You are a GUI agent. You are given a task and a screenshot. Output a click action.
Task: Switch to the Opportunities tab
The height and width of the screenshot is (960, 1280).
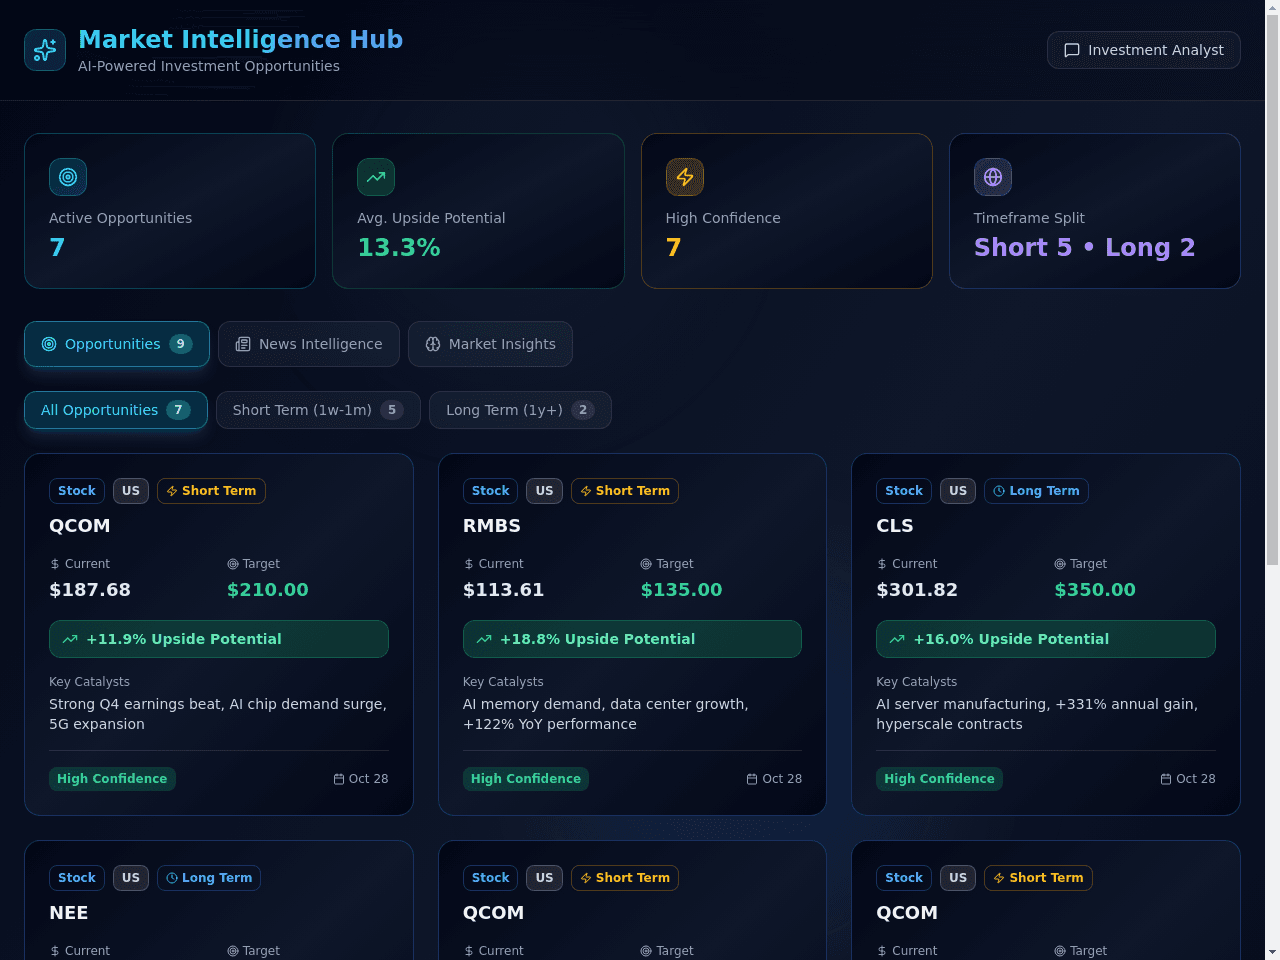[117, 344]
